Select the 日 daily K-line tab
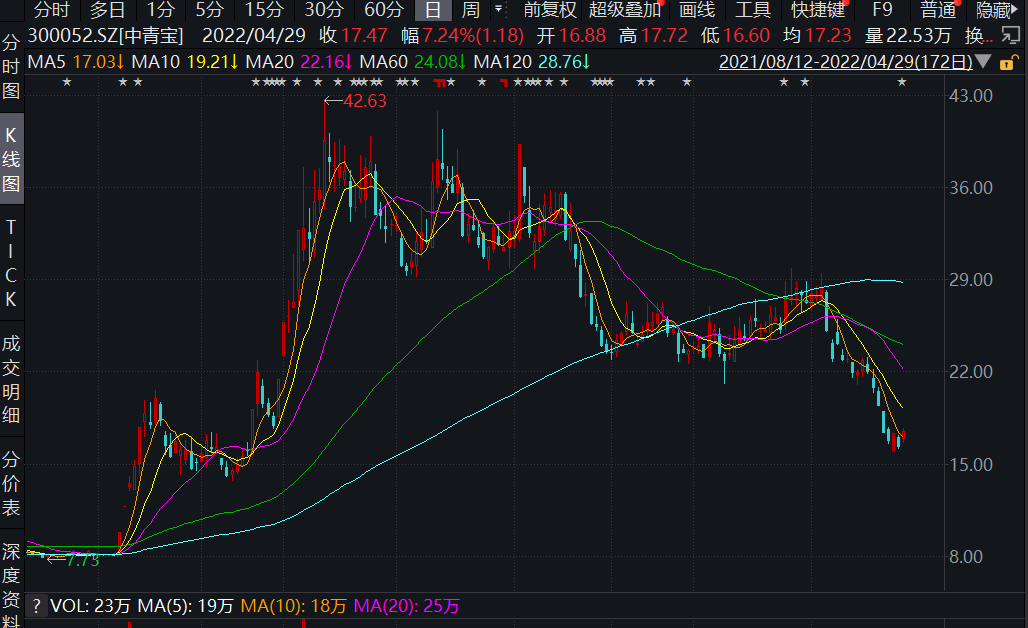 pos(433,10)
